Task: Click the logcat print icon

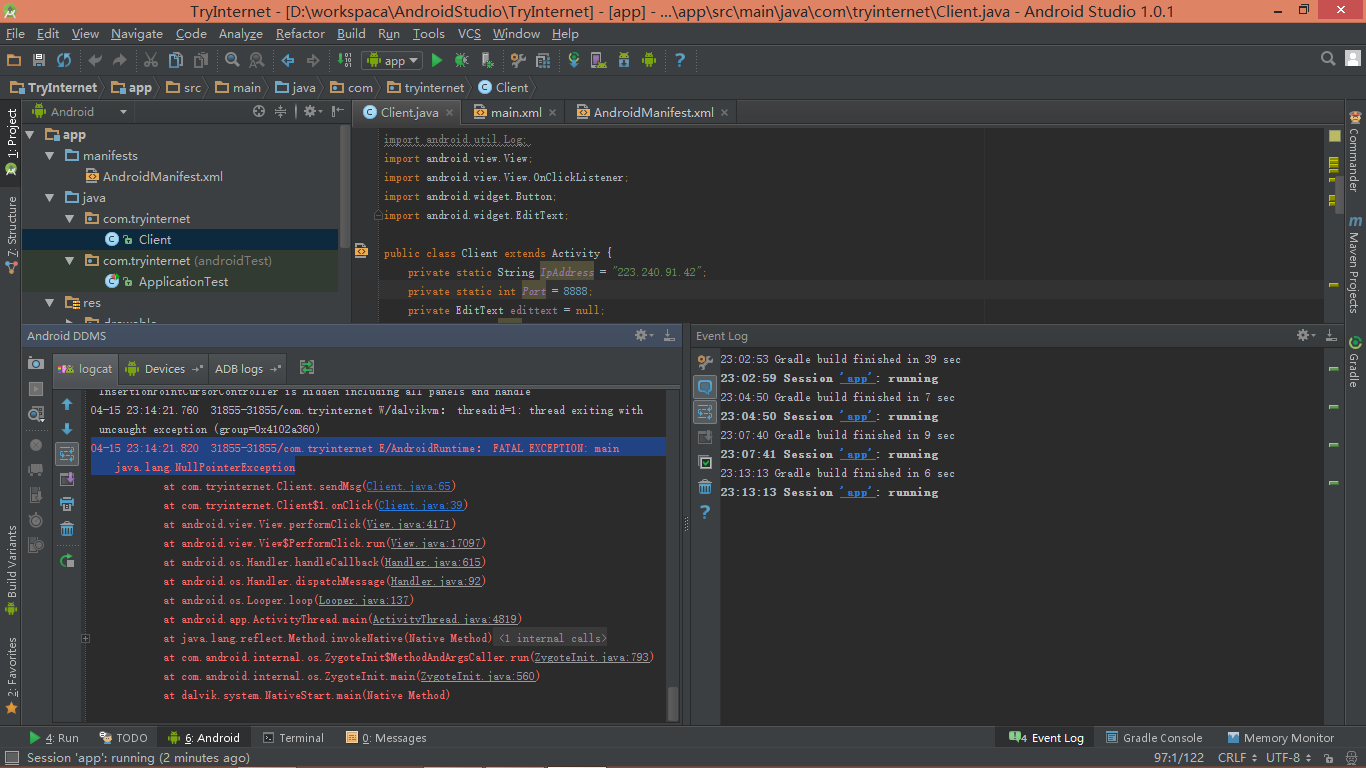Action: (67, 504)
